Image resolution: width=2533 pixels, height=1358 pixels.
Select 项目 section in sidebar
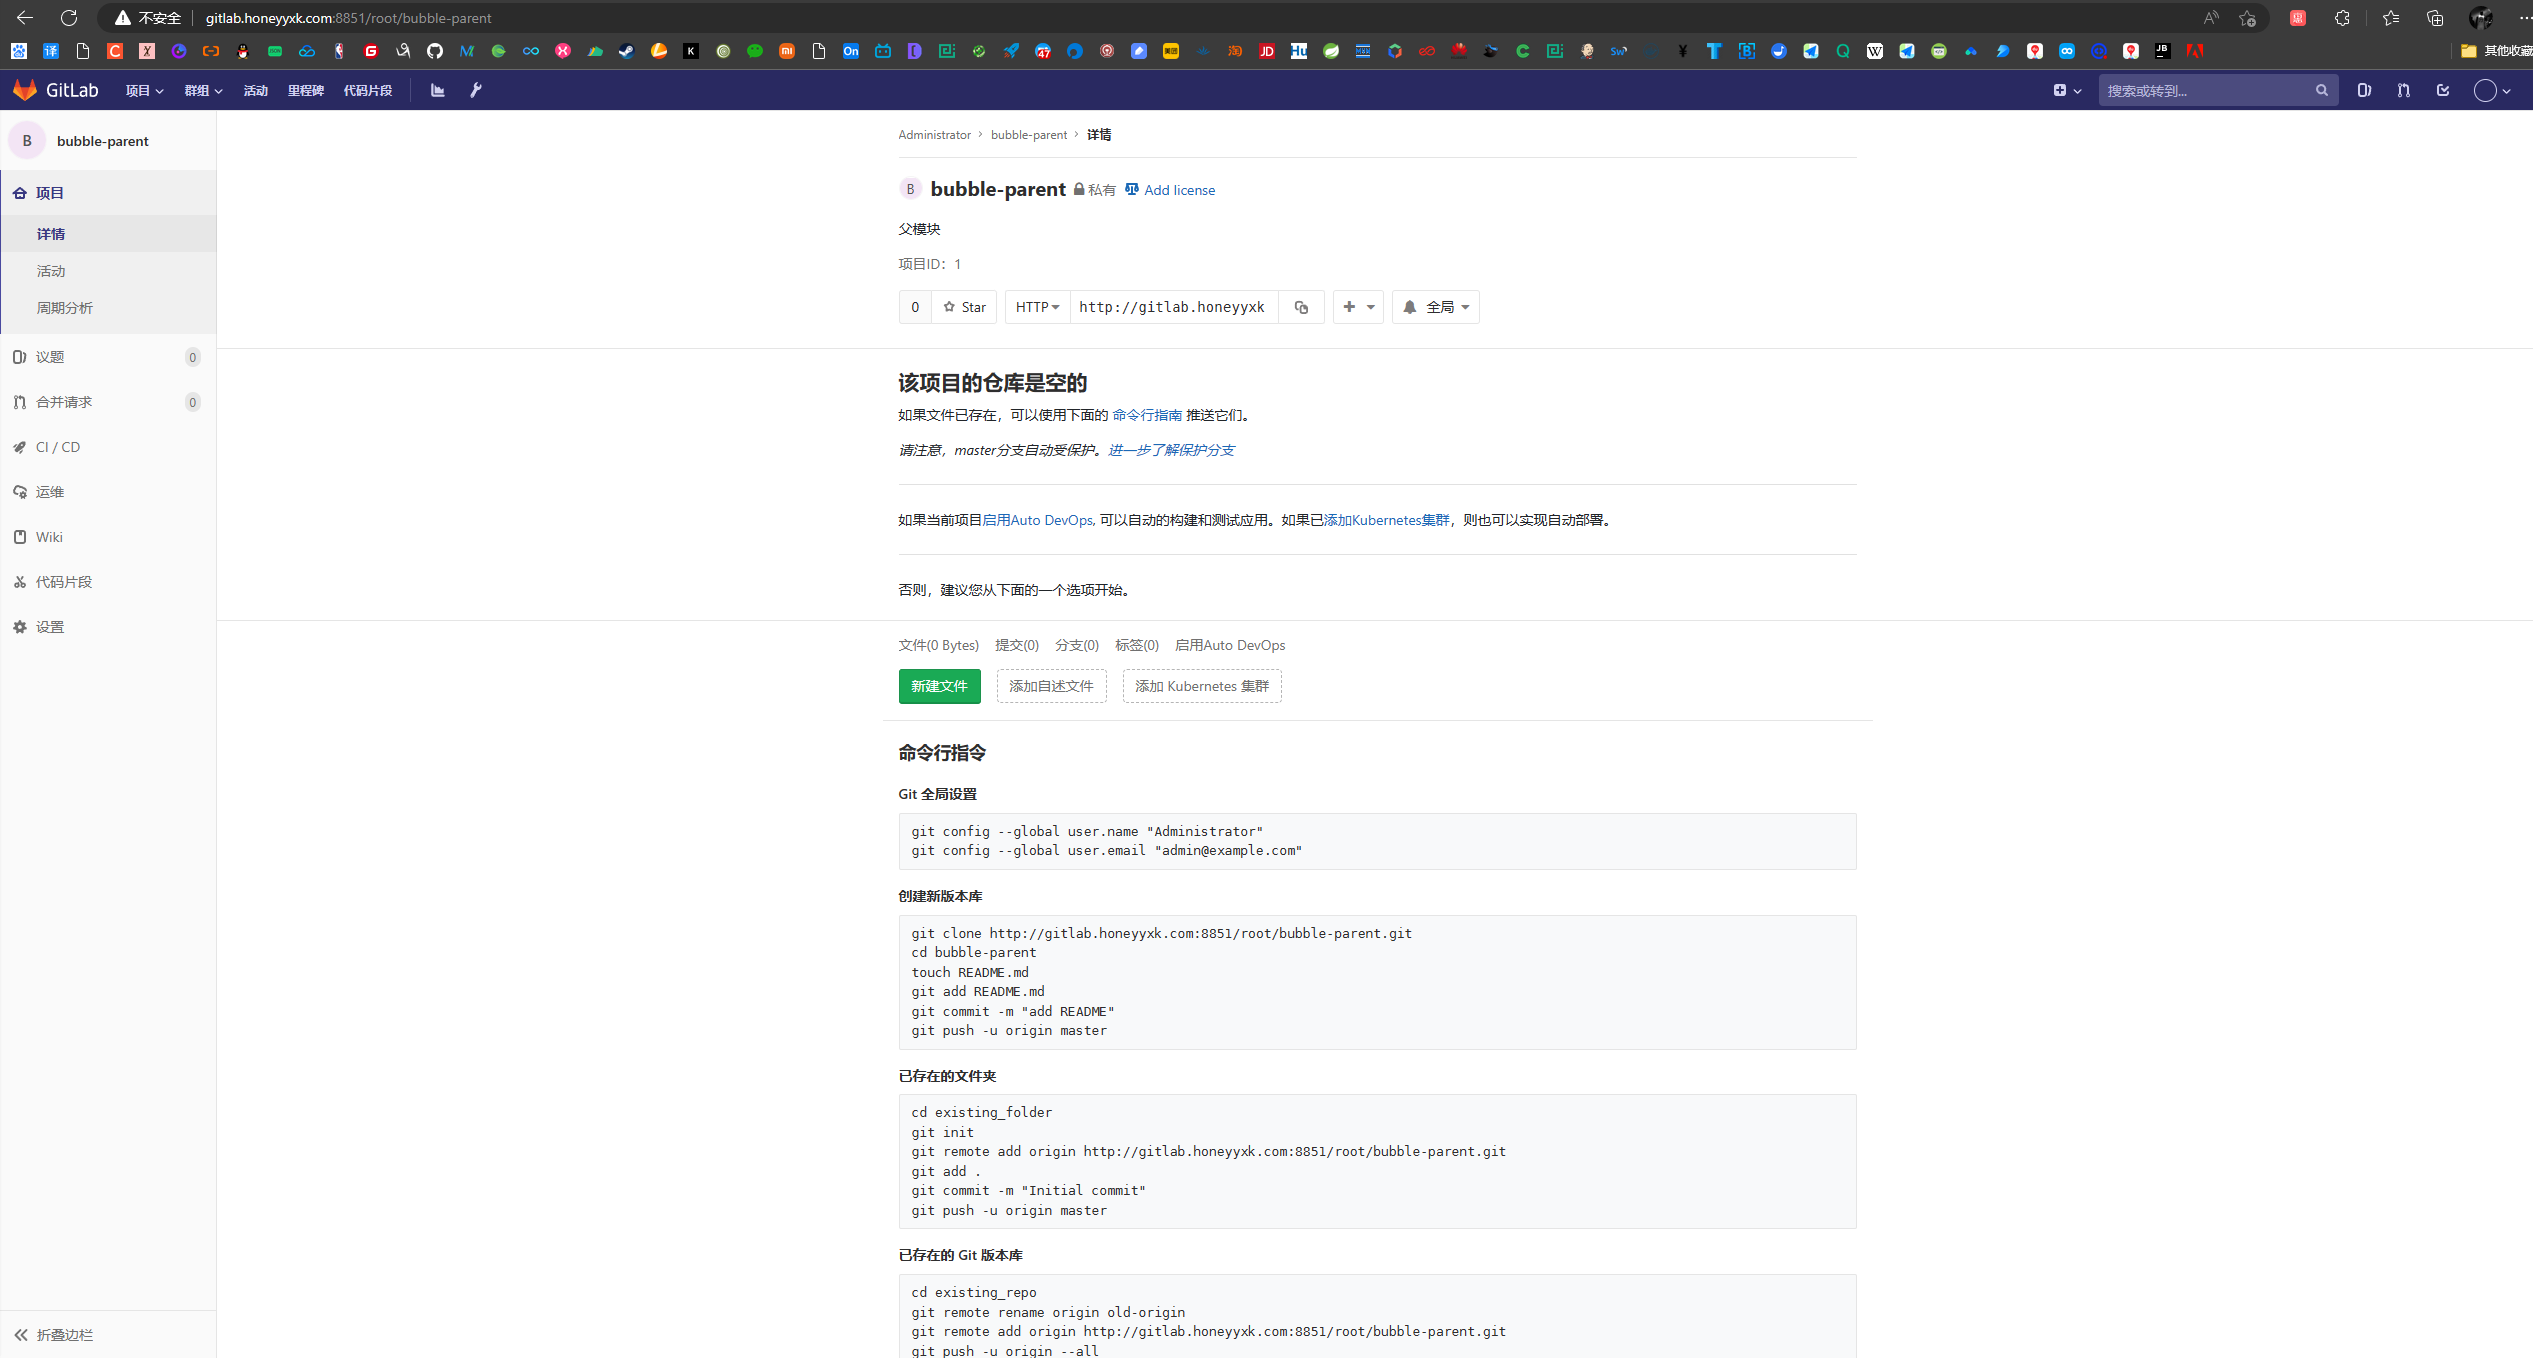click(x=108, y=193)
